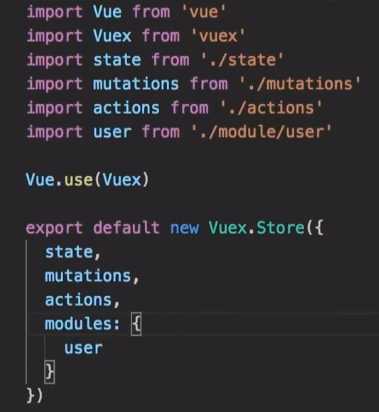
Task: Click the final closing brace and parenthesis
Action: pos(35,396)
